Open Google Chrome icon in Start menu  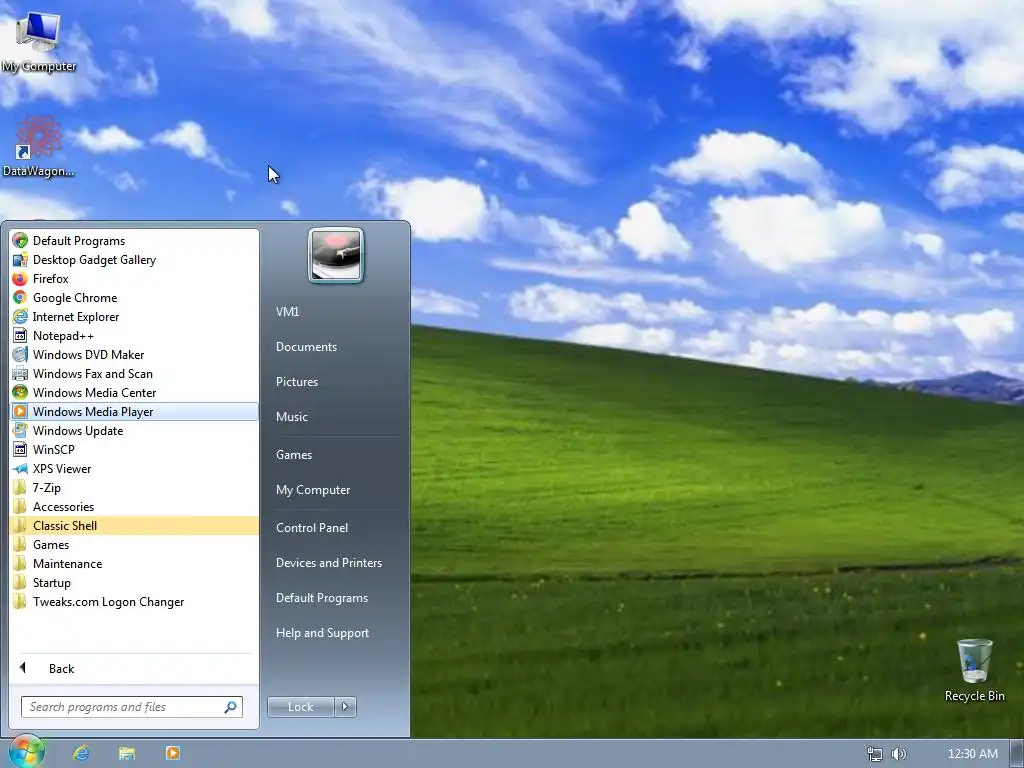click(x=20, y=298)
